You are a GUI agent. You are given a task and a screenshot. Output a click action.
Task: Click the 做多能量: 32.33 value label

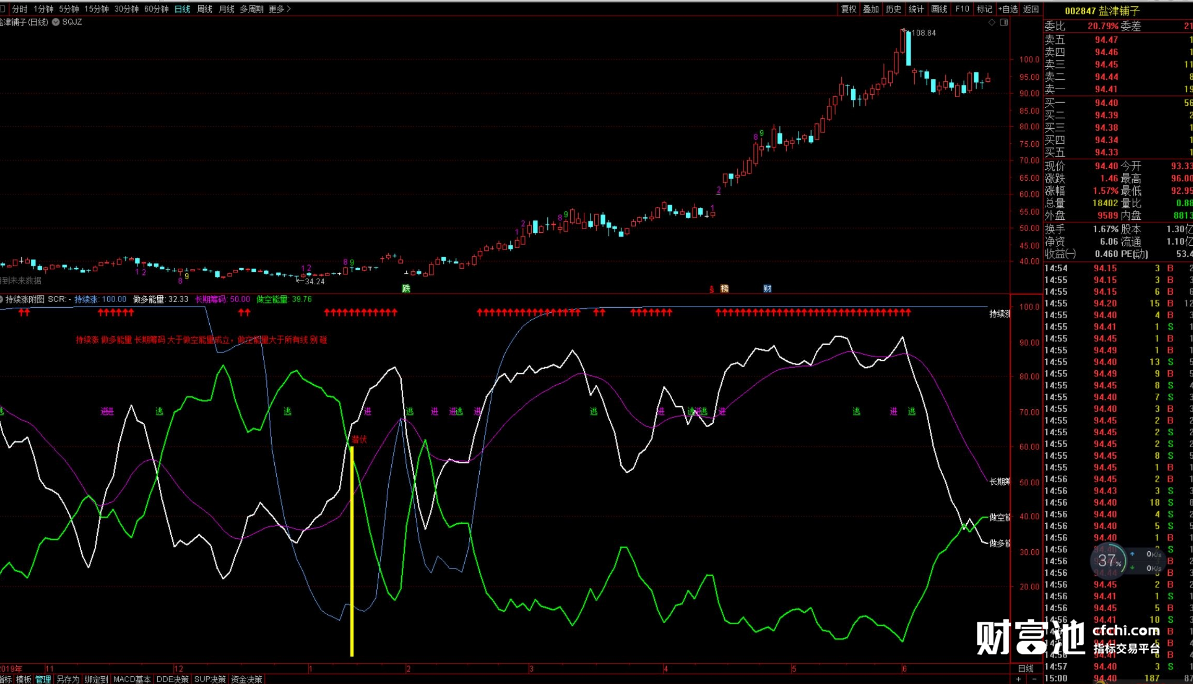click(x=161, y=299)
